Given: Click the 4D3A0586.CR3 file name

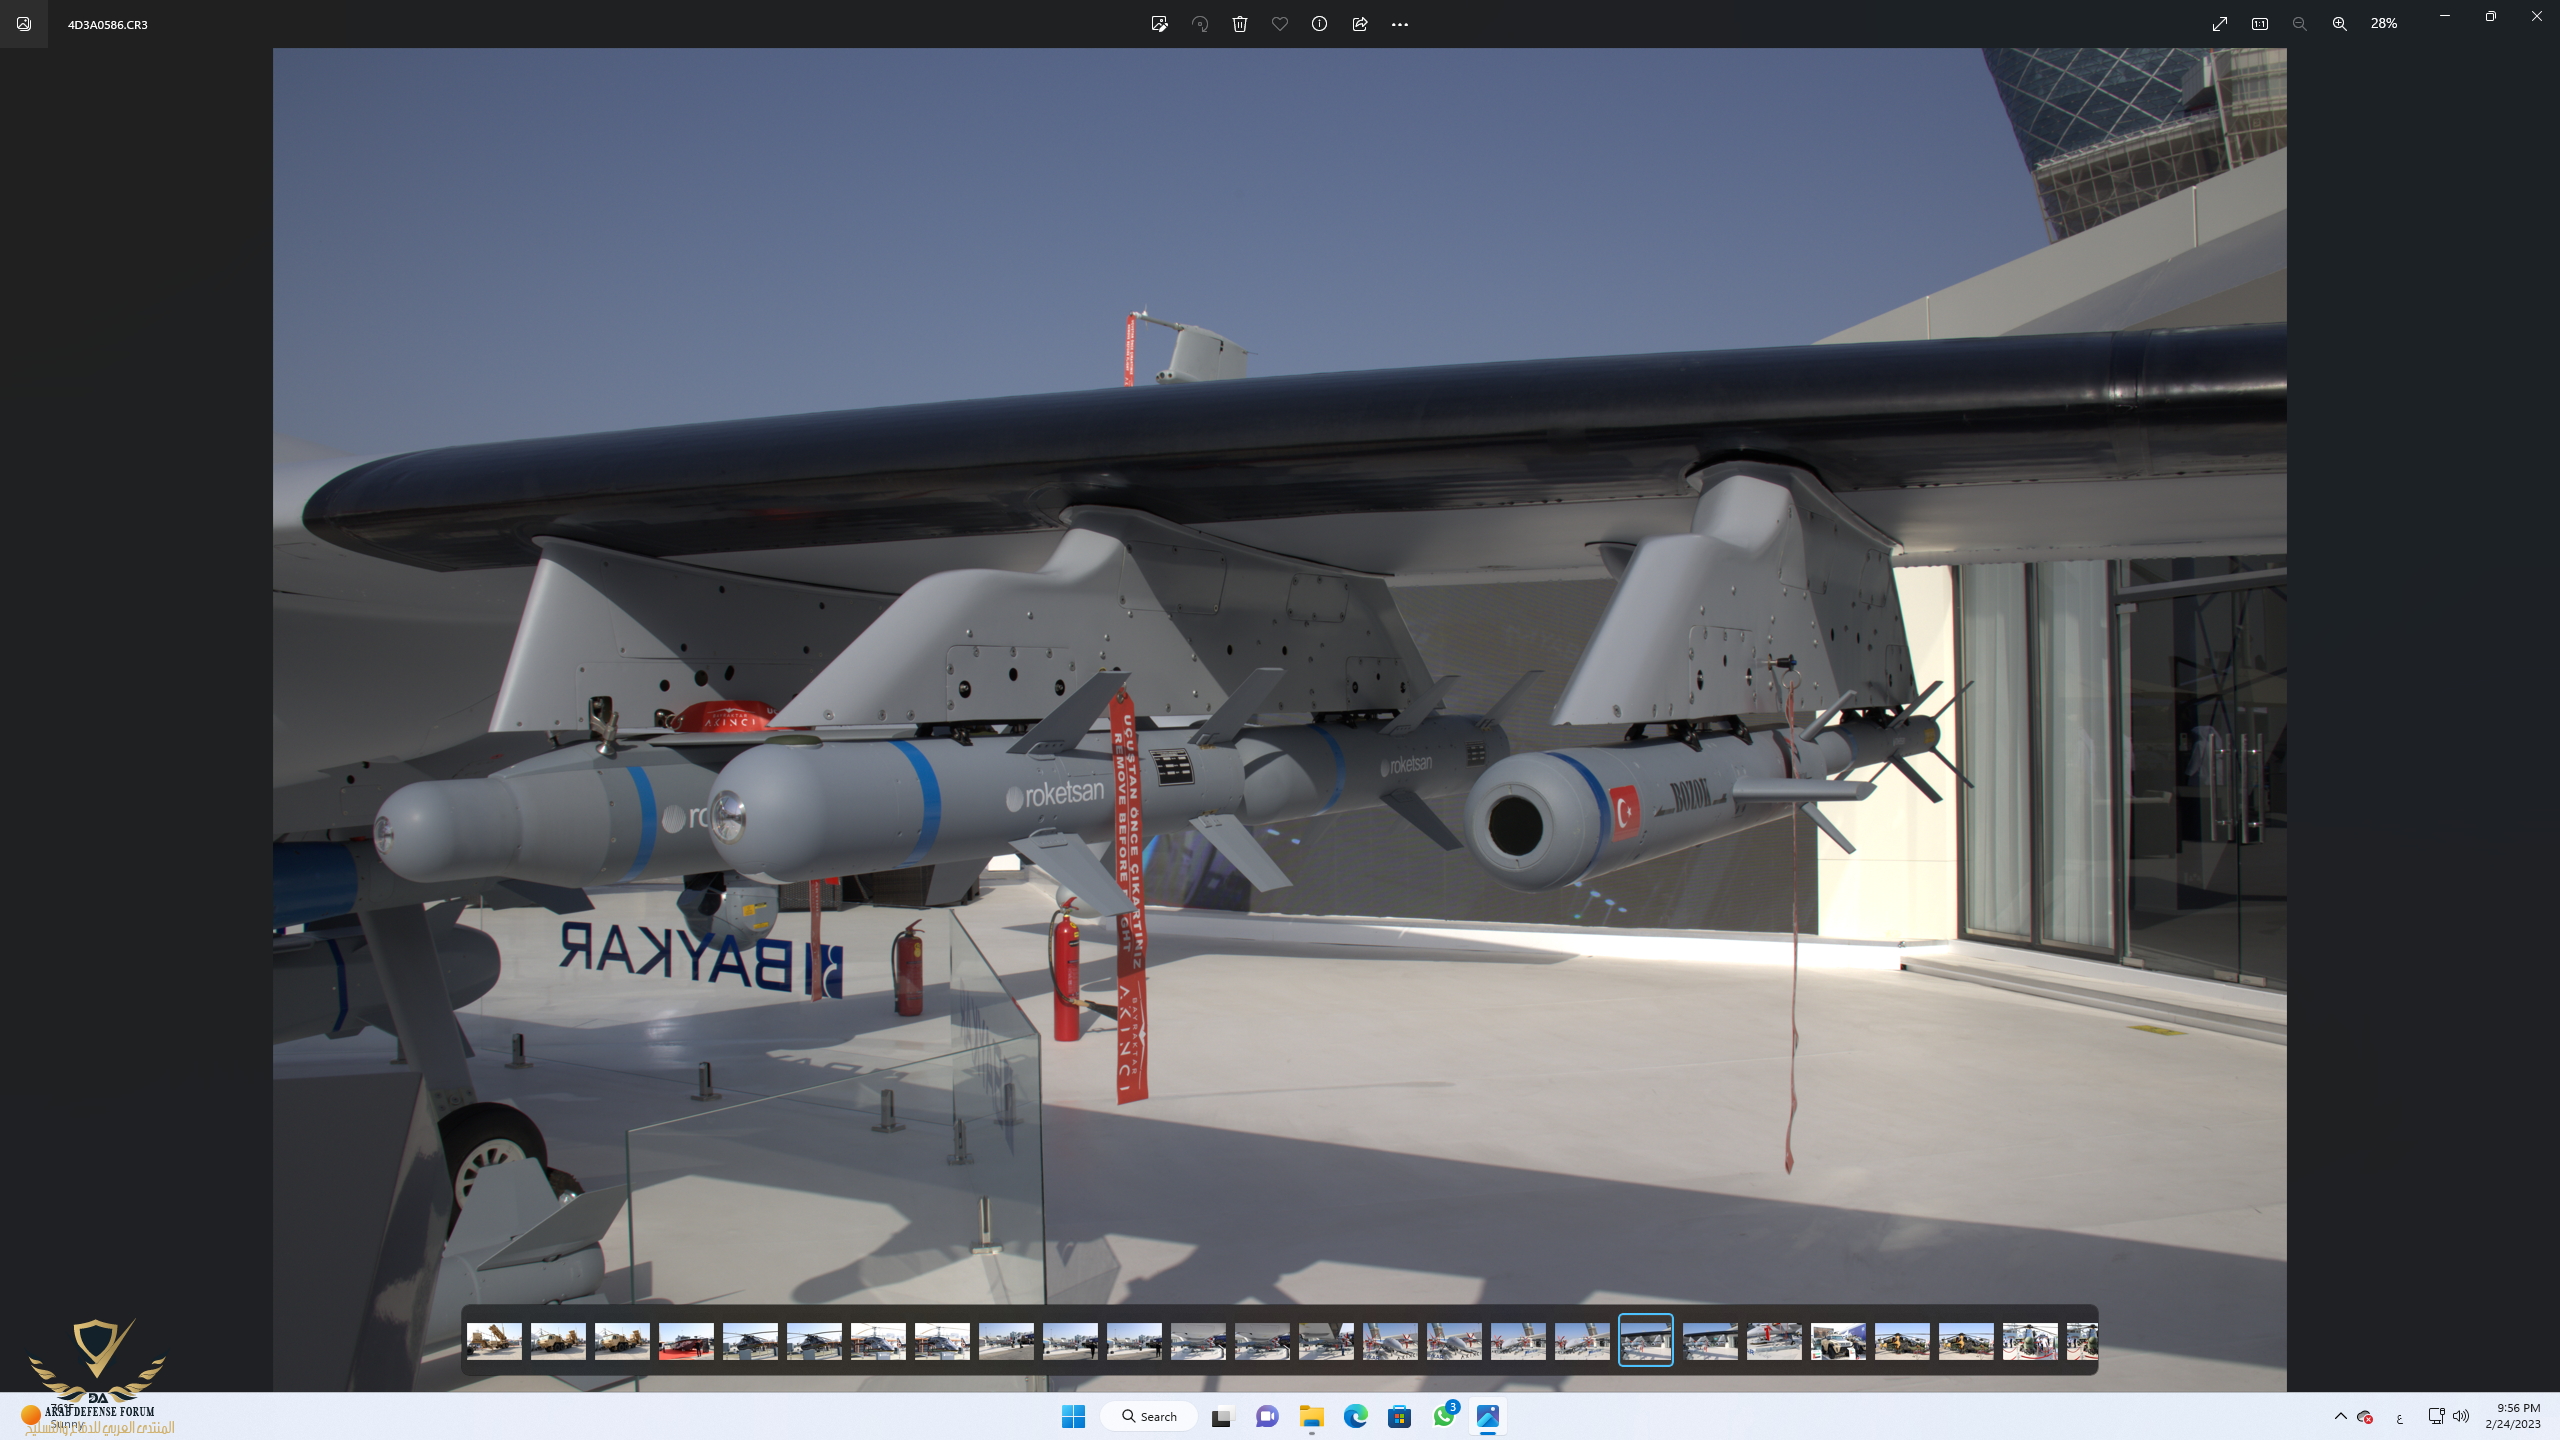Looking at the screenshot, I should pyautogui.click(x=108, y=25).
